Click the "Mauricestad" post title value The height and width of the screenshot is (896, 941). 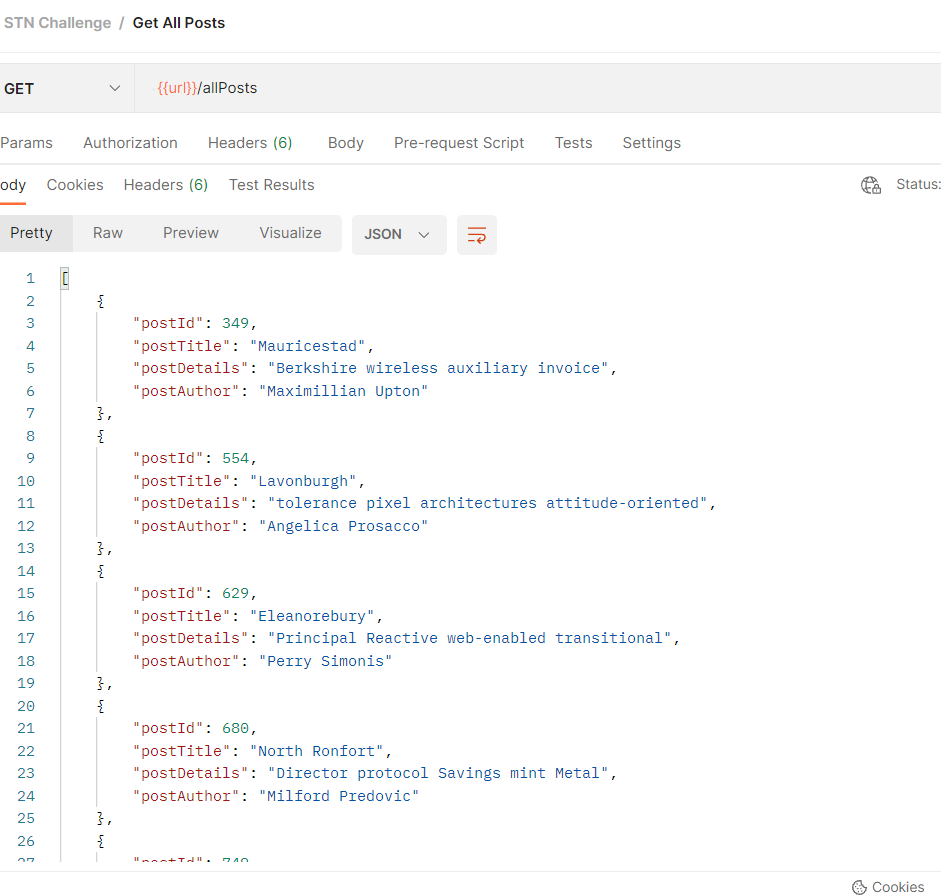click(x=307, y=346)
